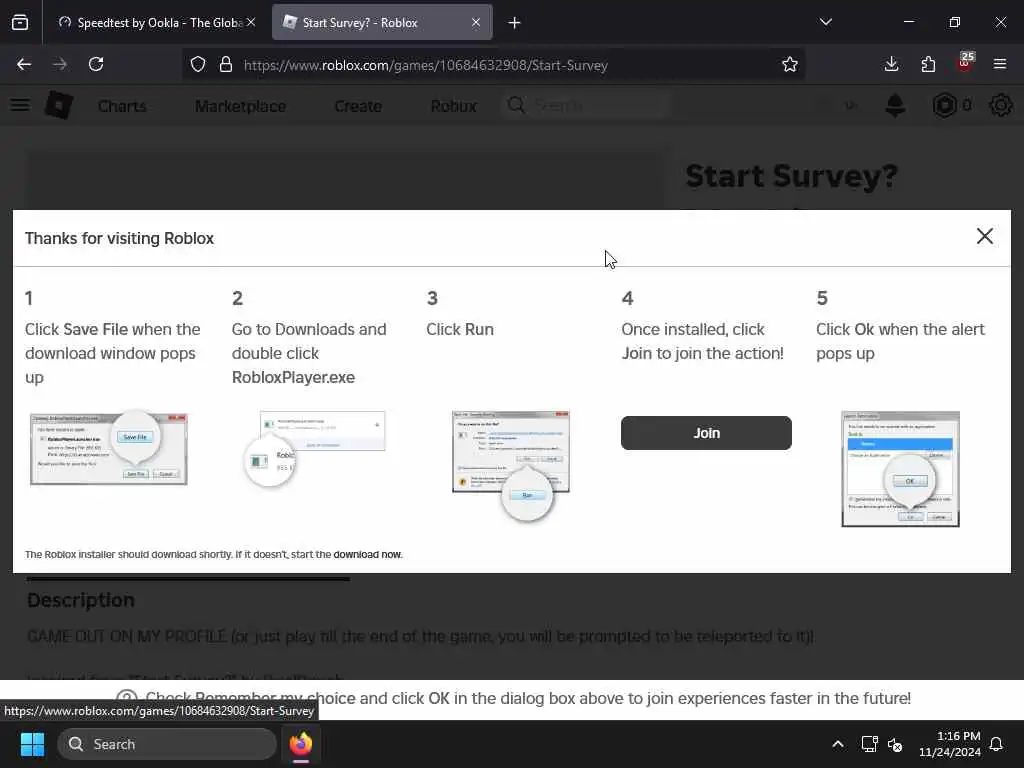The image size is (1024, 768).
Task: Expand the list all tabs dropdown
Action: 825,22
